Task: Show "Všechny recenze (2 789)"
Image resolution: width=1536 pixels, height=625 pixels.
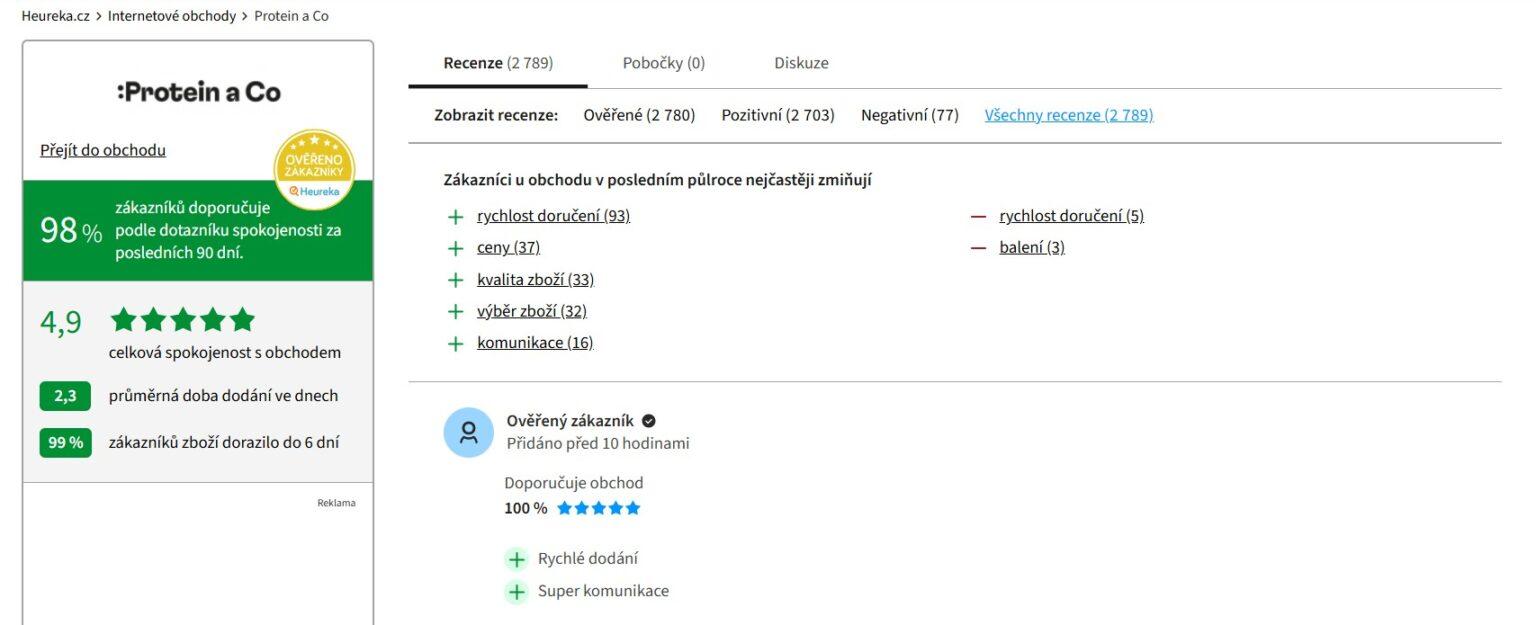Action: tap(1069, 114)
